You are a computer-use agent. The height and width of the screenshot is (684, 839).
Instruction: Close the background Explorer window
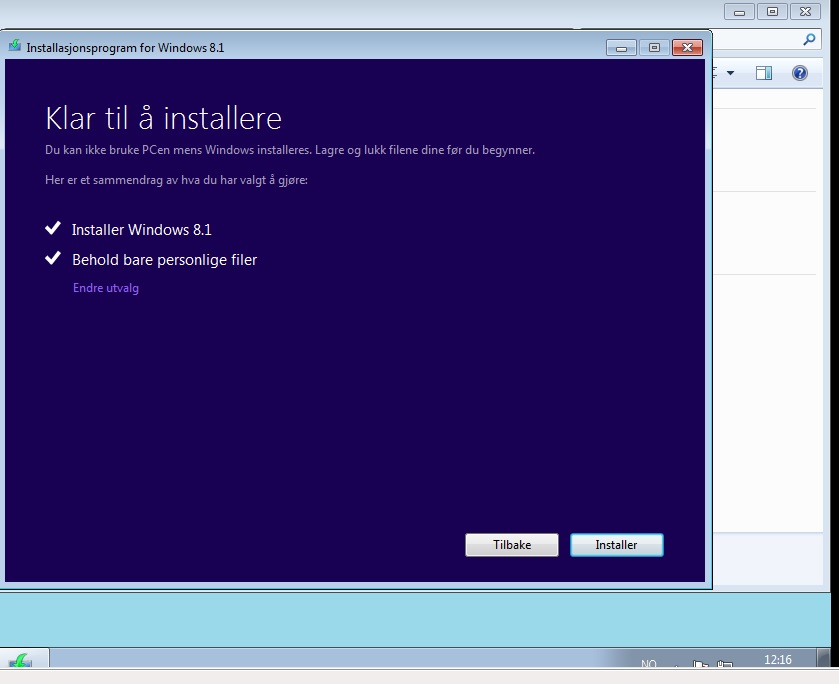(805, 12)
